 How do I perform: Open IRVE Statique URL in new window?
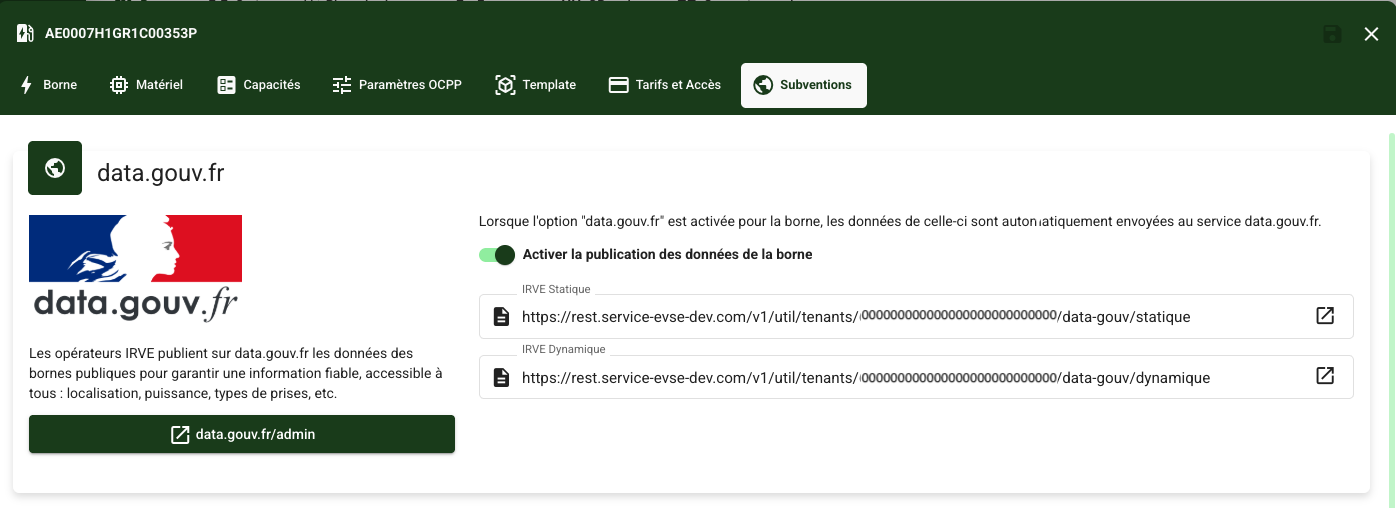(x=1325, y=316)
